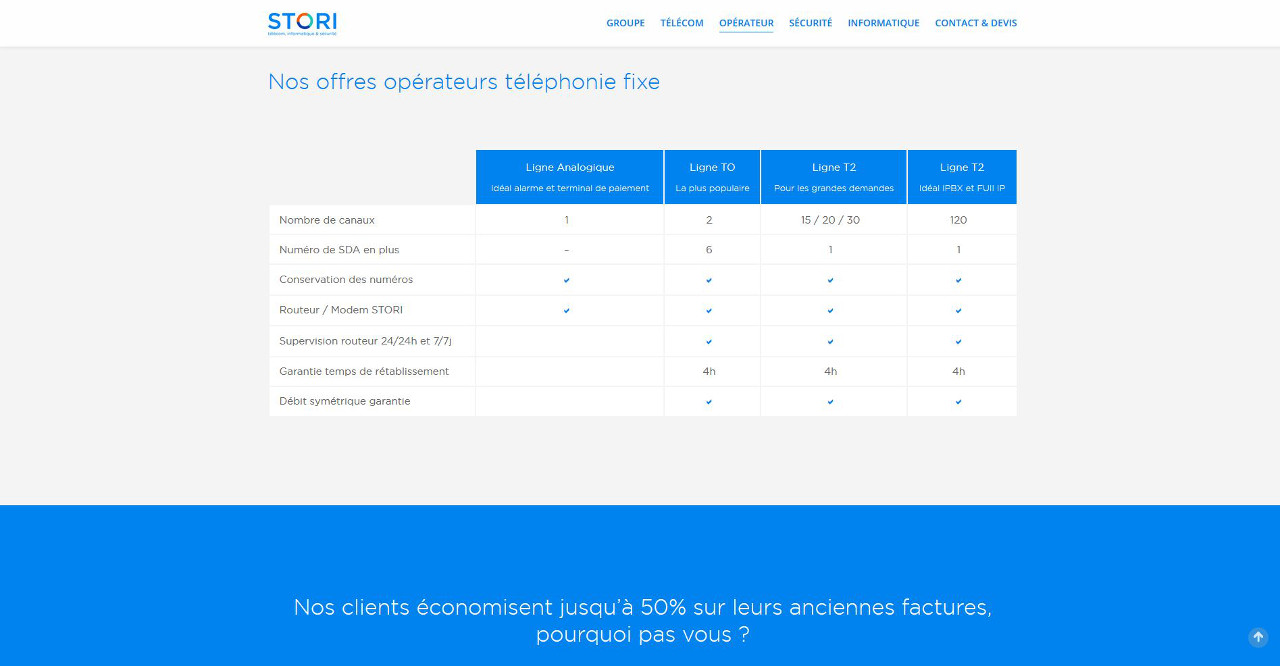
Task: Open the TÉLÉCOM navigation item
Action: (681, 23)
